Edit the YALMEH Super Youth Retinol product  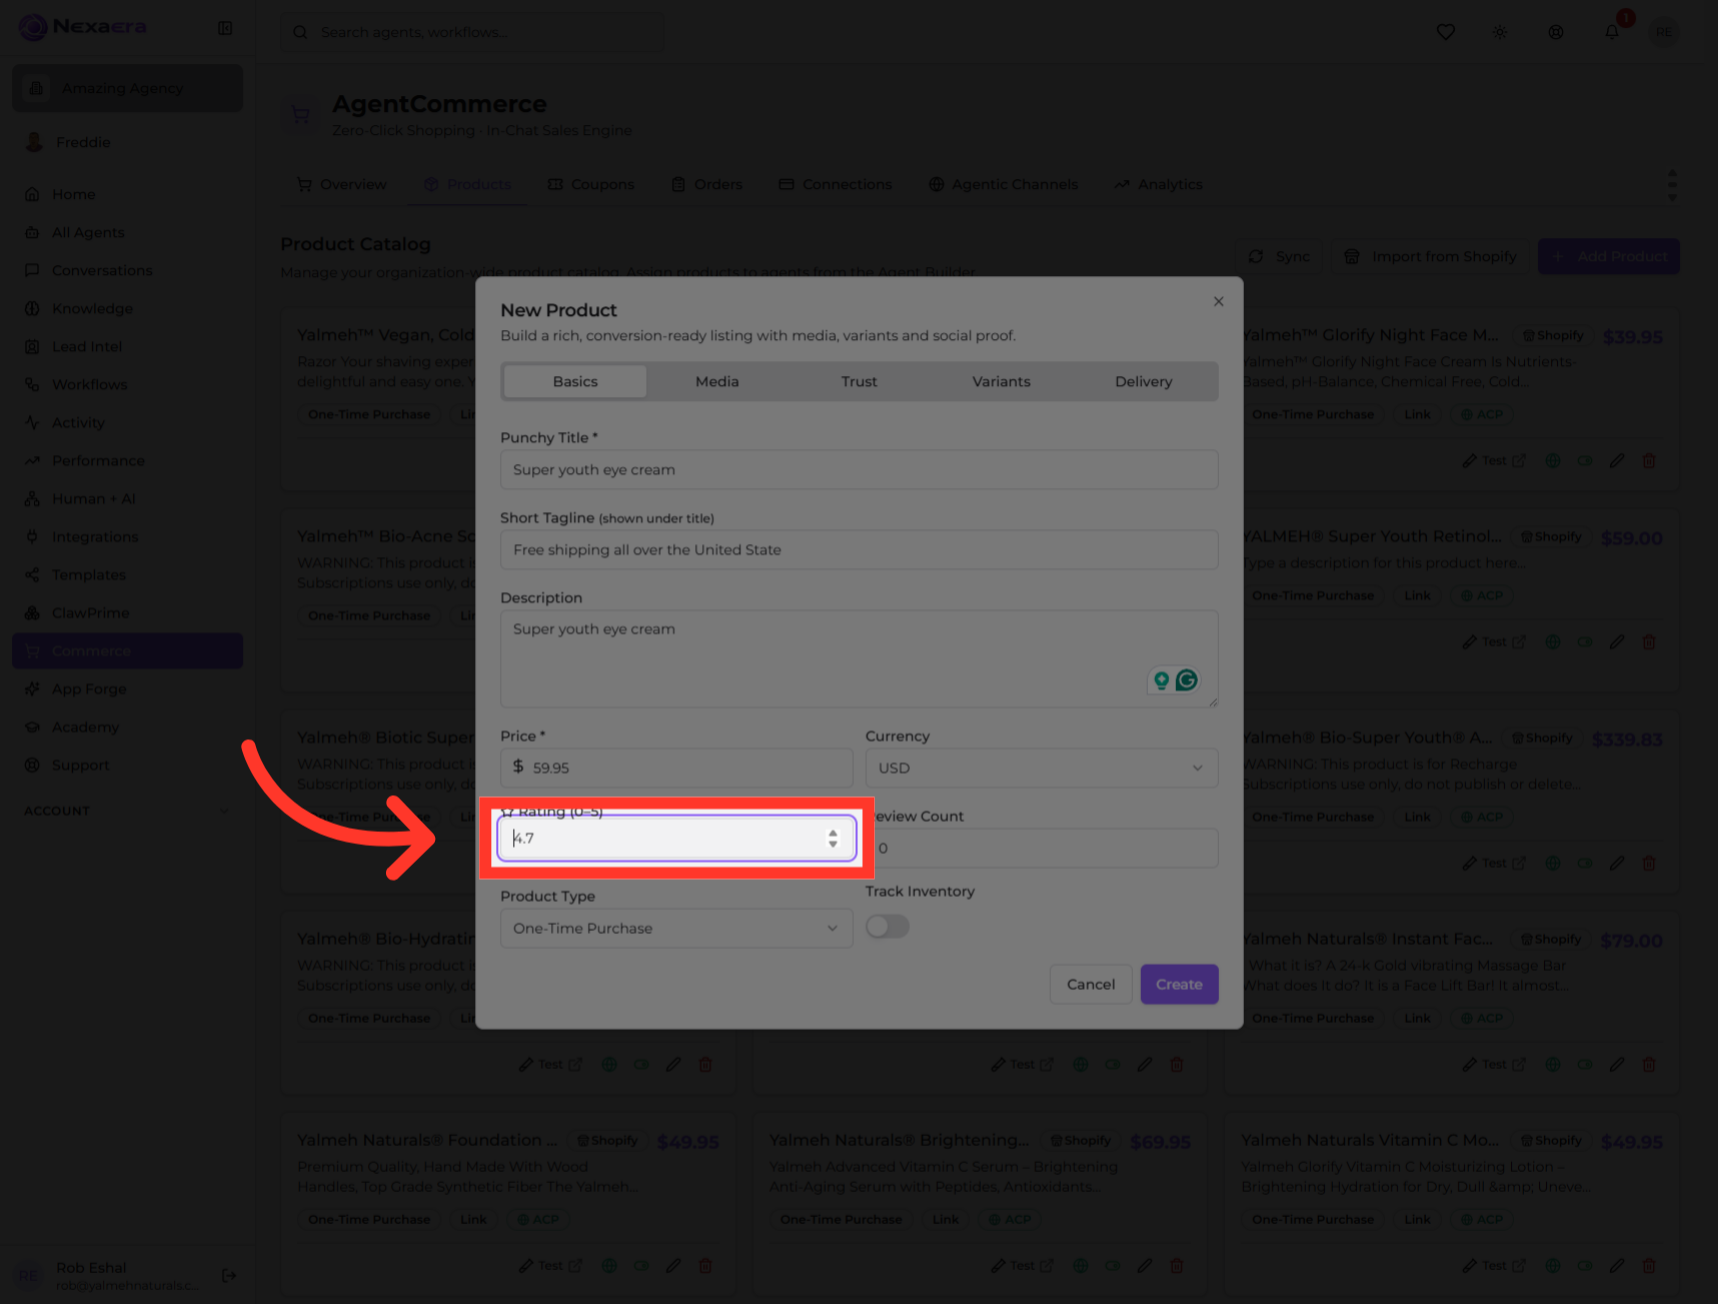(x=1617, y=642)
